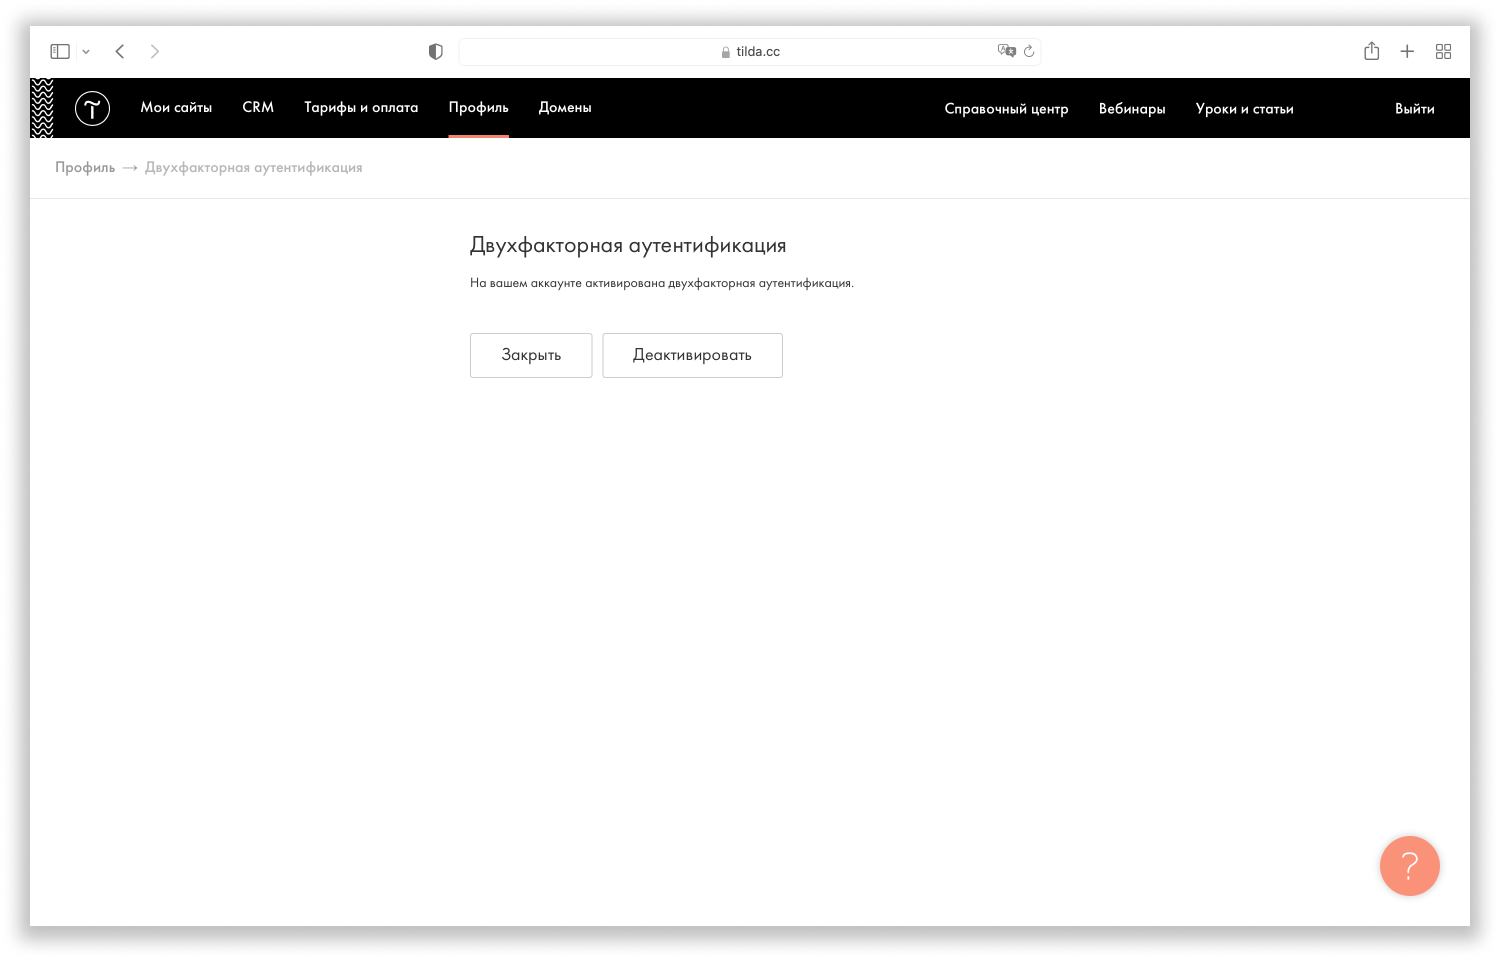Click the tilda.cc address bar
Image resolution: width=1500 pixels, height=960 pixels.
(x=750, y=51)
